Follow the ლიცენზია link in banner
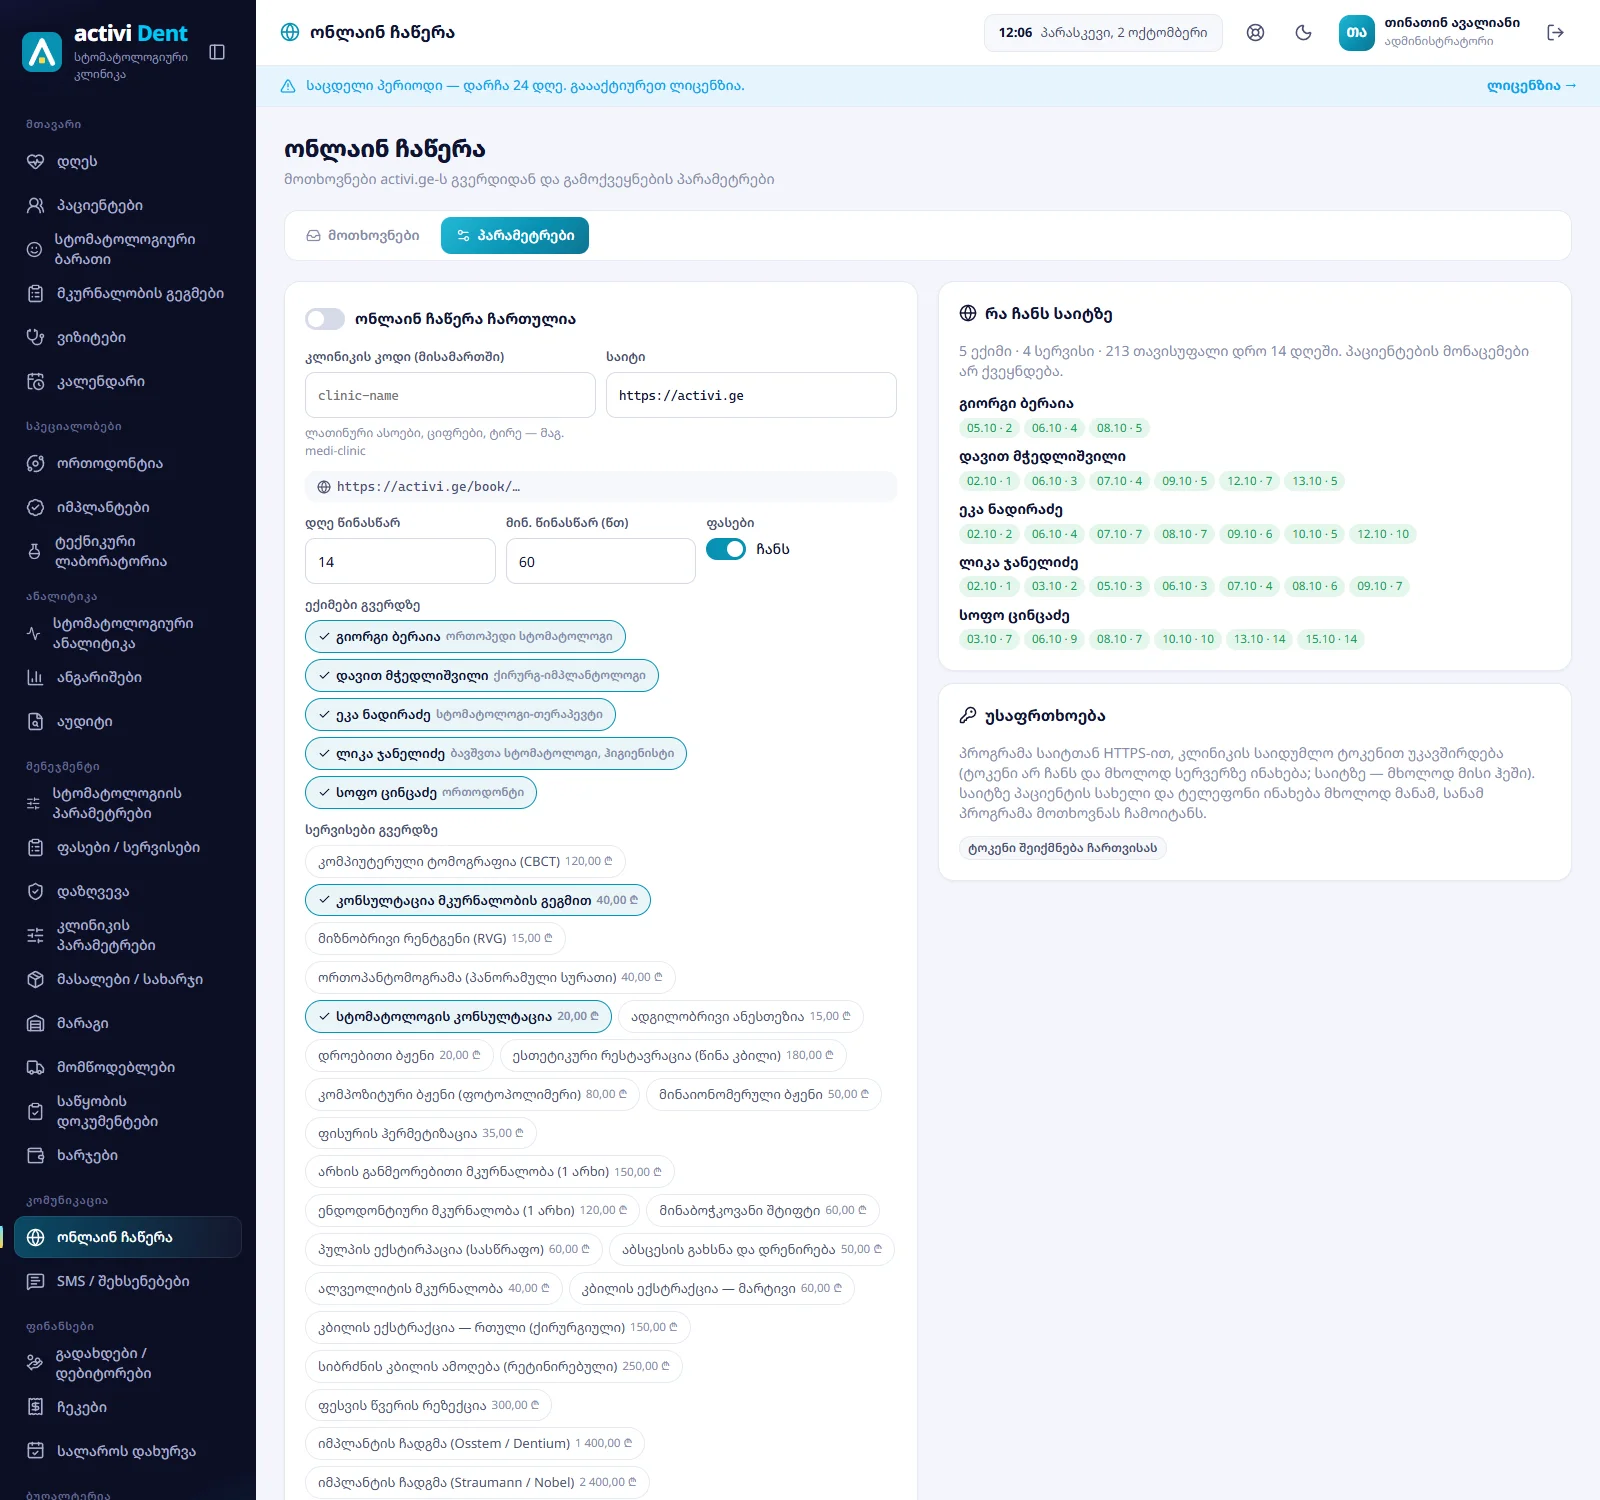The width and height of the screenshot is (1600, 1500). tap(1531, 86)
